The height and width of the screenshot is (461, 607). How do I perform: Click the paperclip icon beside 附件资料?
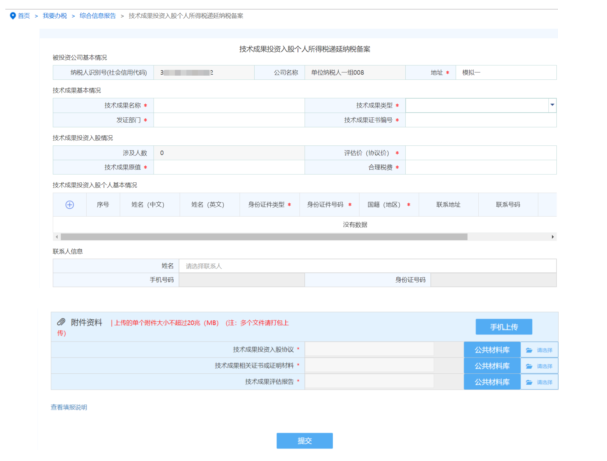coord(61,322)
